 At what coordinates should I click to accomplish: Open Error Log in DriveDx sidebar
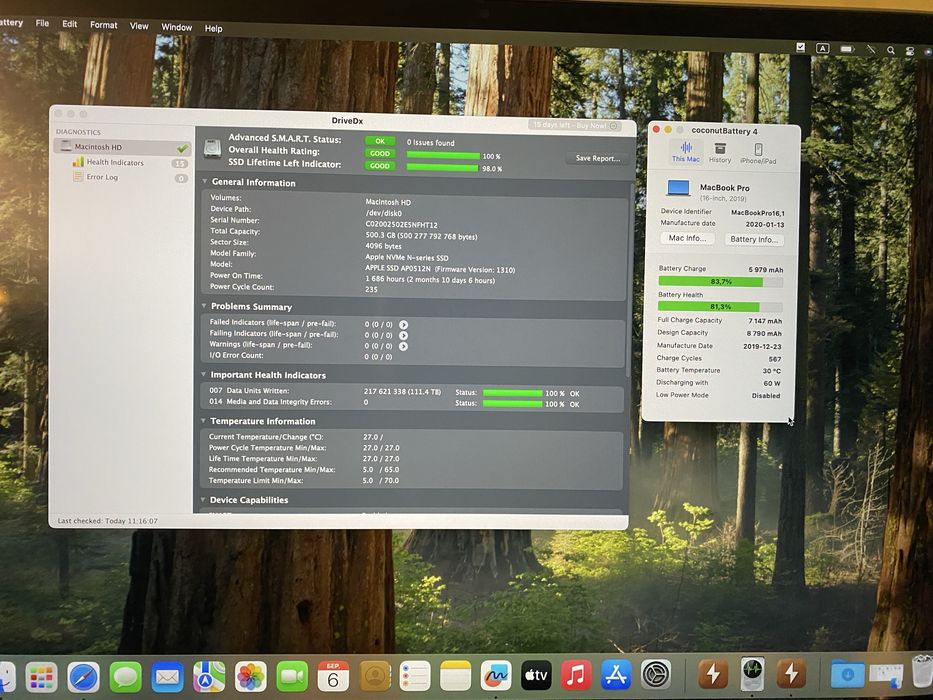[x=102, y=177]
